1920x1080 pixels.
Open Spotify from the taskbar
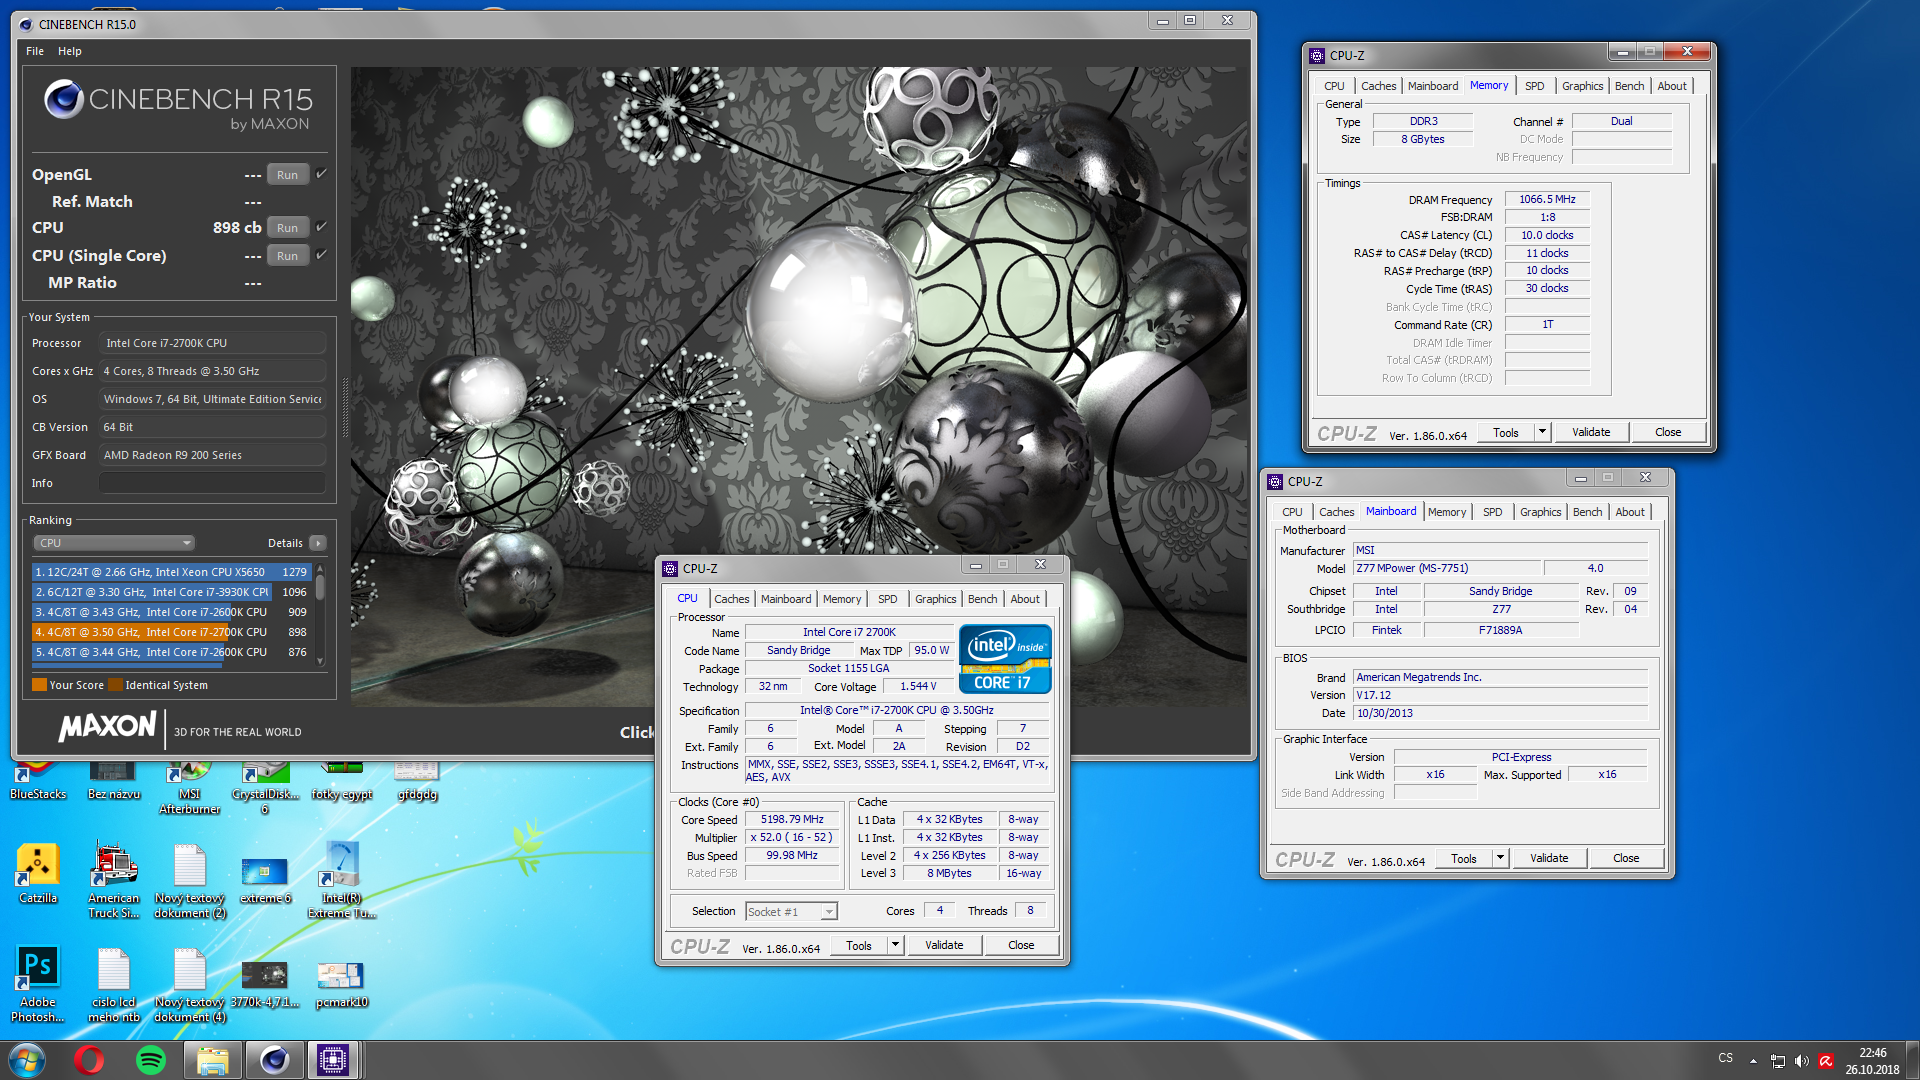(151, 1060)
